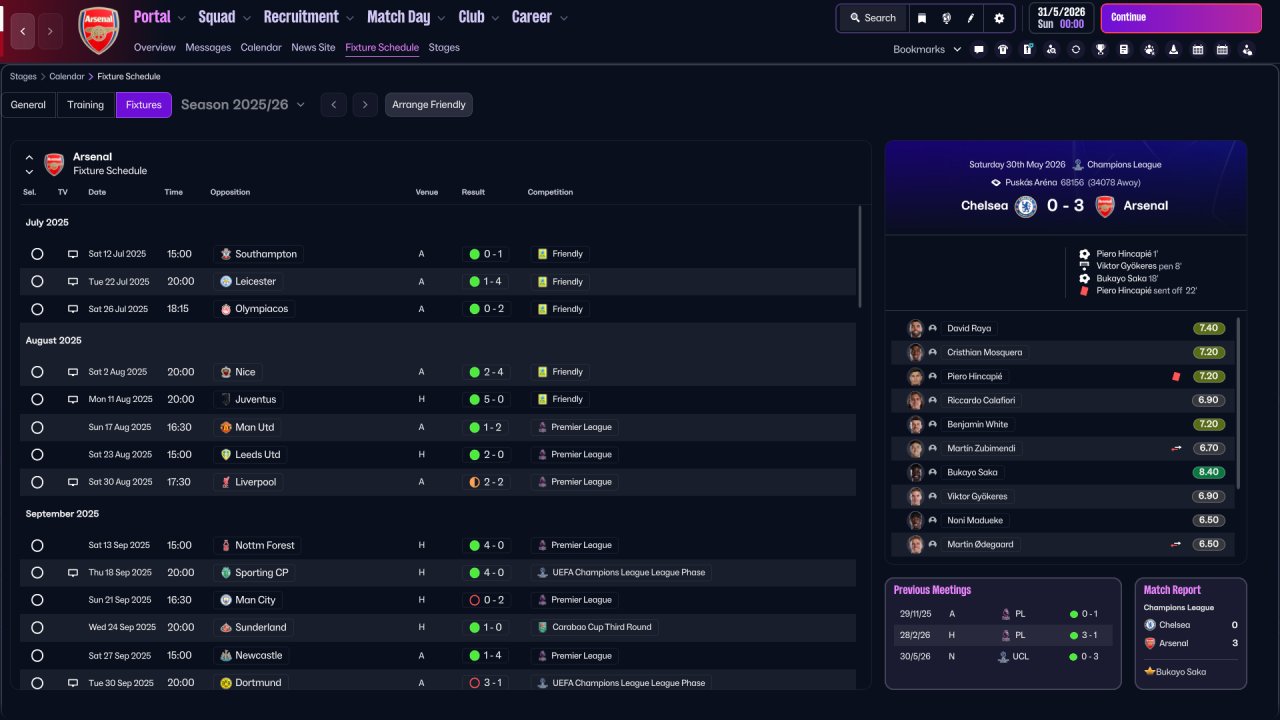Open Stages in the sub-menu under the top bar
The width and height of the screenshot is (1280, 720).
click(x=444, y=47)
